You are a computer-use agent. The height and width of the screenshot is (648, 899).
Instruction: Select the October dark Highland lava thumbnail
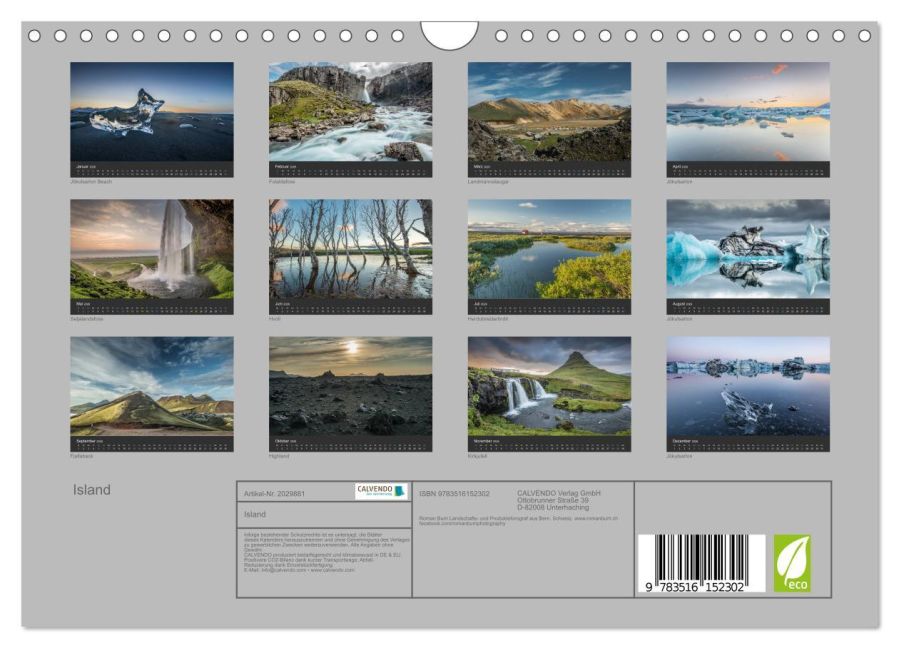351,386
